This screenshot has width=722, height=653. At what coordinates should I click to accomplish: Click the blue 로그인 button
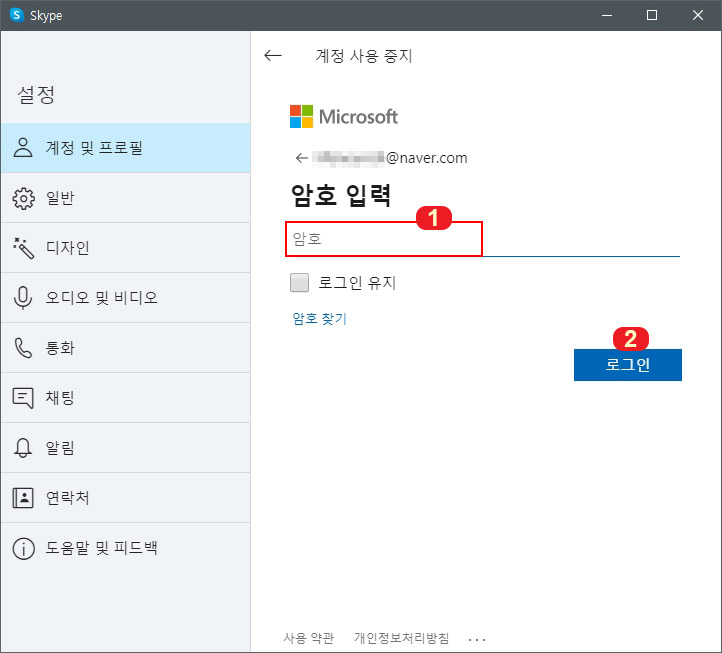pyautogui.click(x=628, y=365)
